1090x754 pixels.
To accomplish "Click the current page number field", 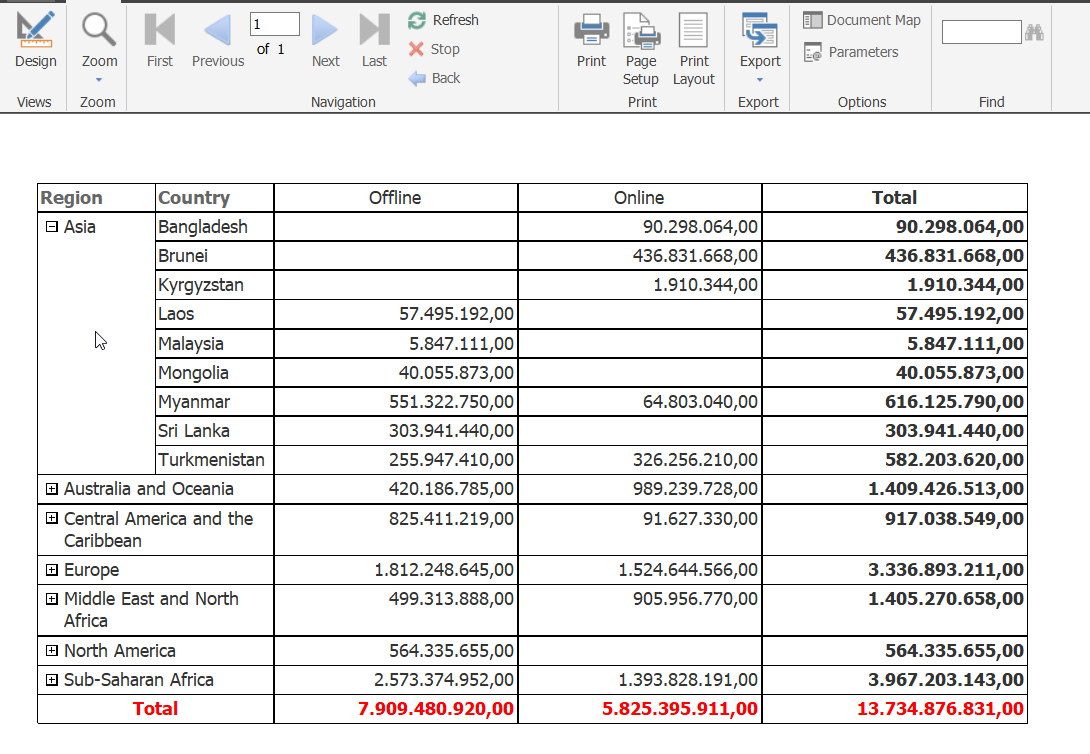I will click(274, 24).
